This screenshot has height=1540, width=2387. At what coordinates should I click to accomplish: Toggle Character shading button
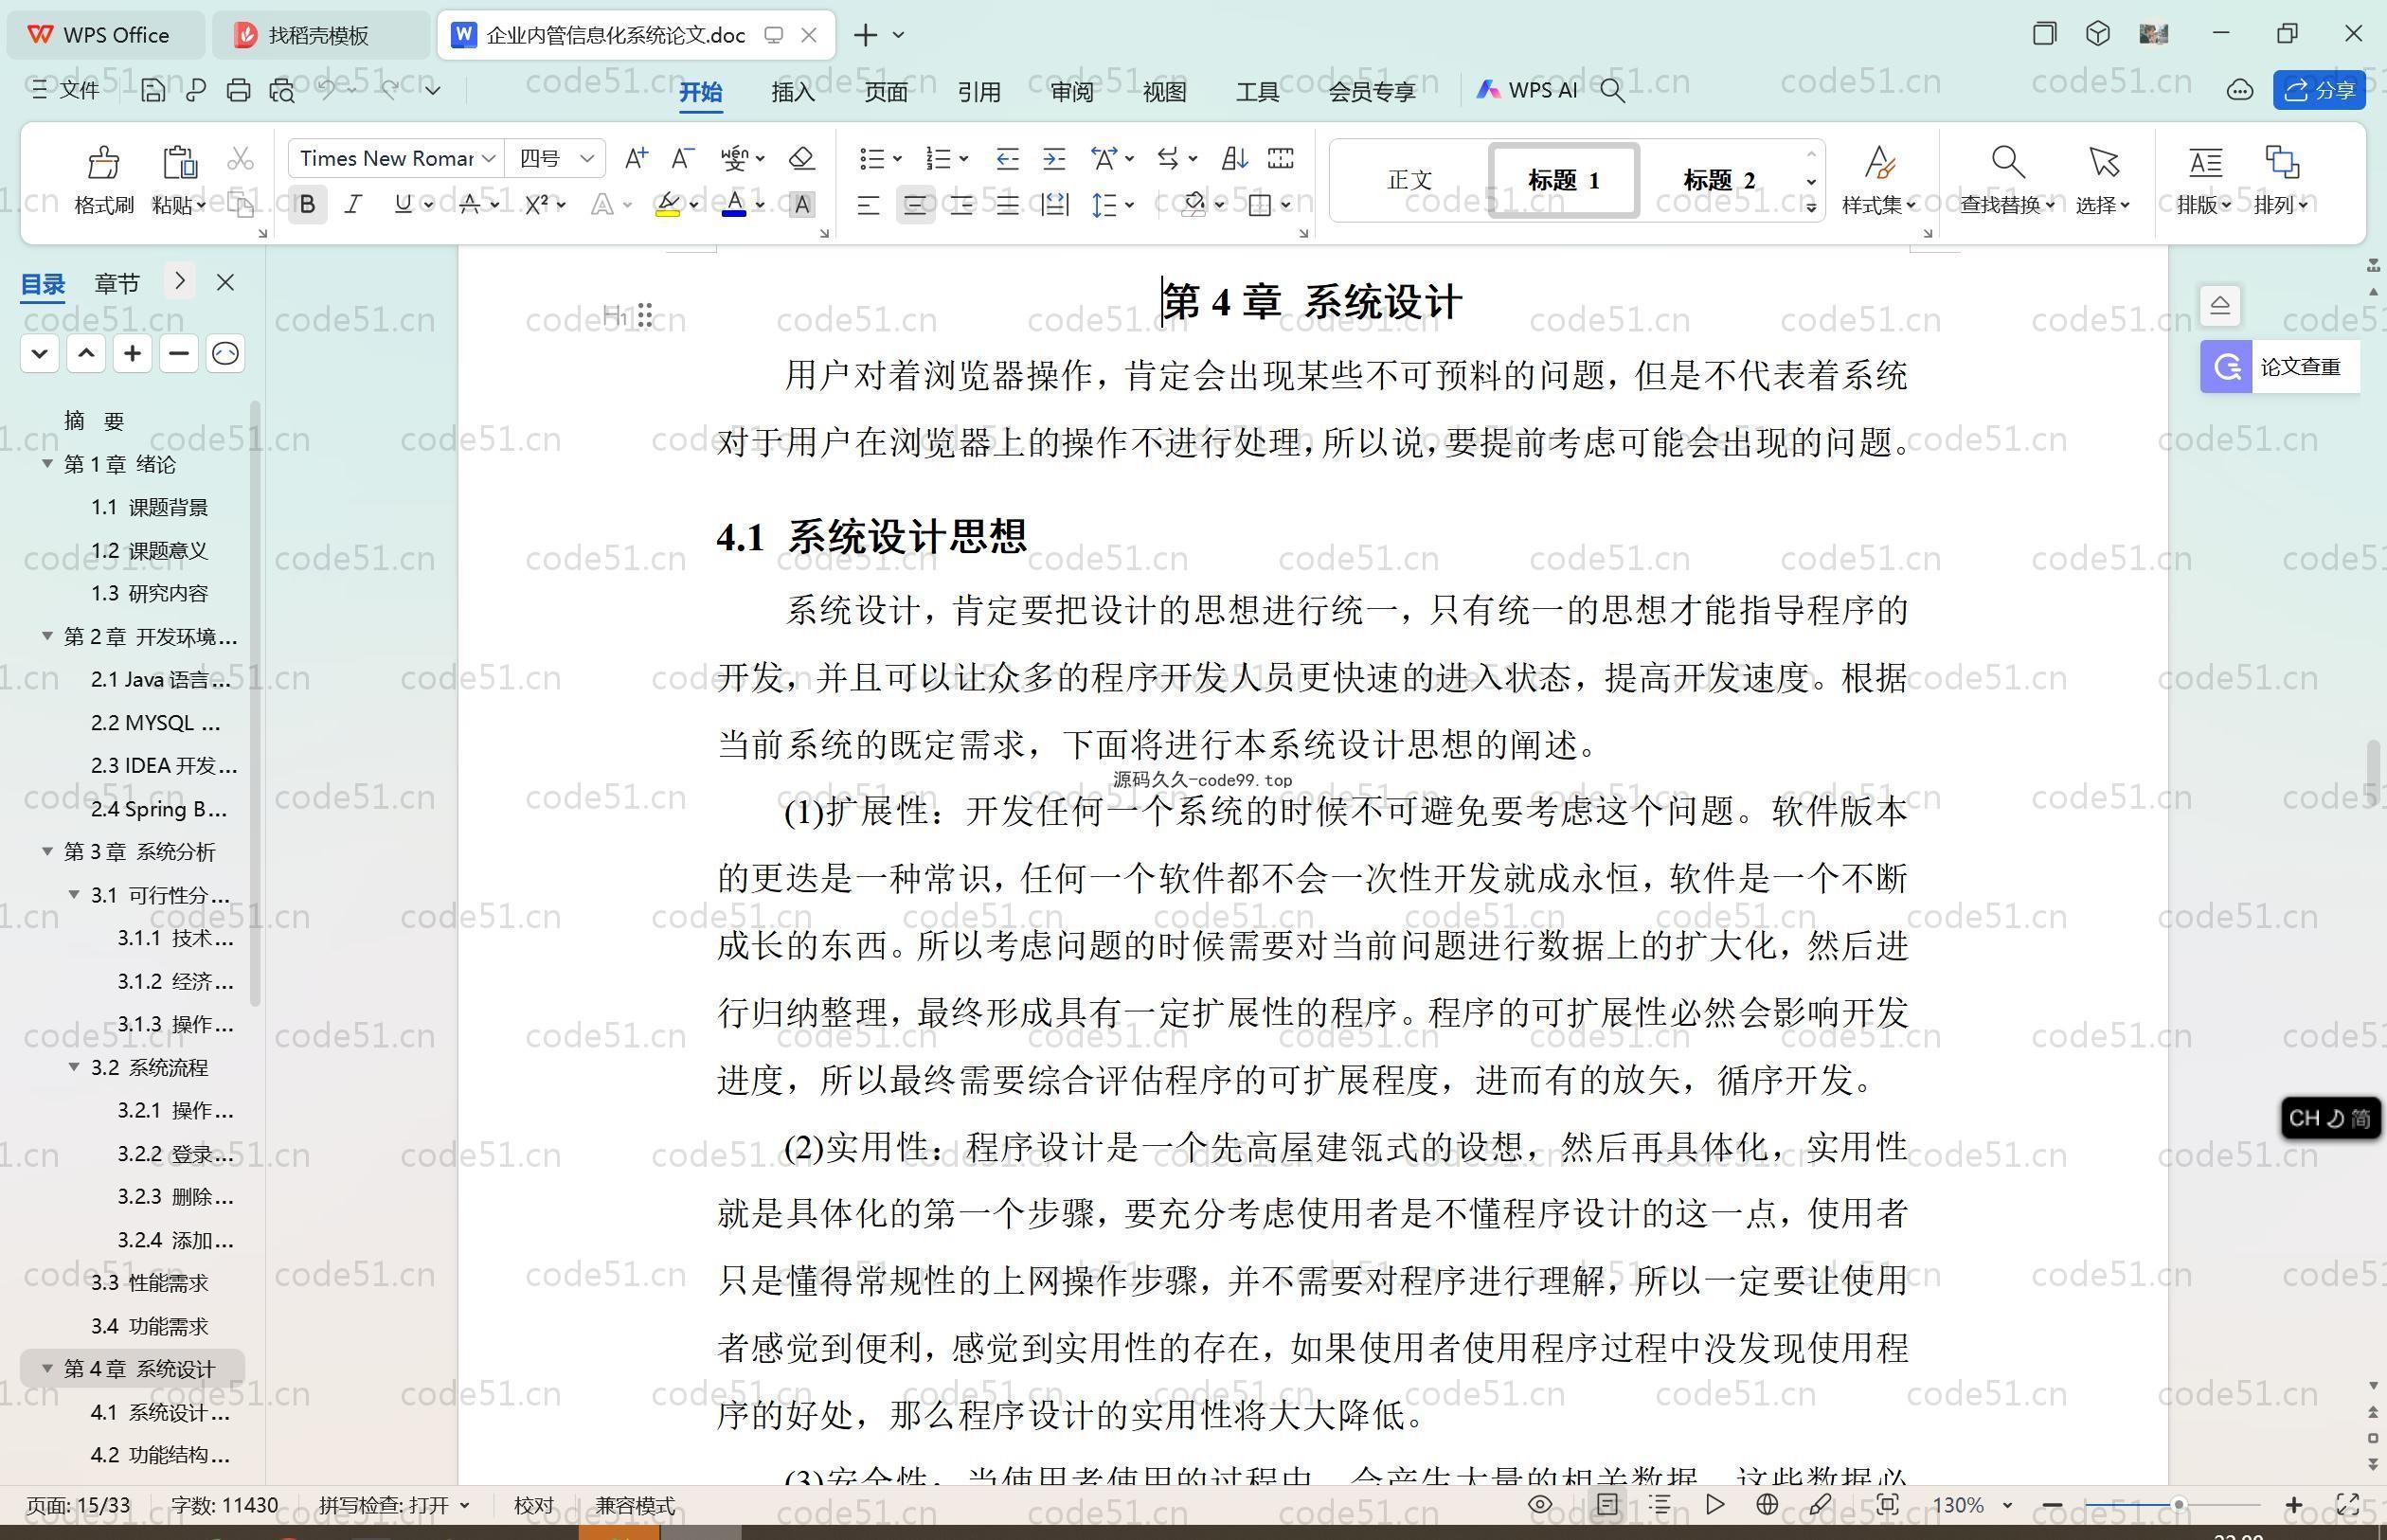pyautogui.click(x=801, y=205)
